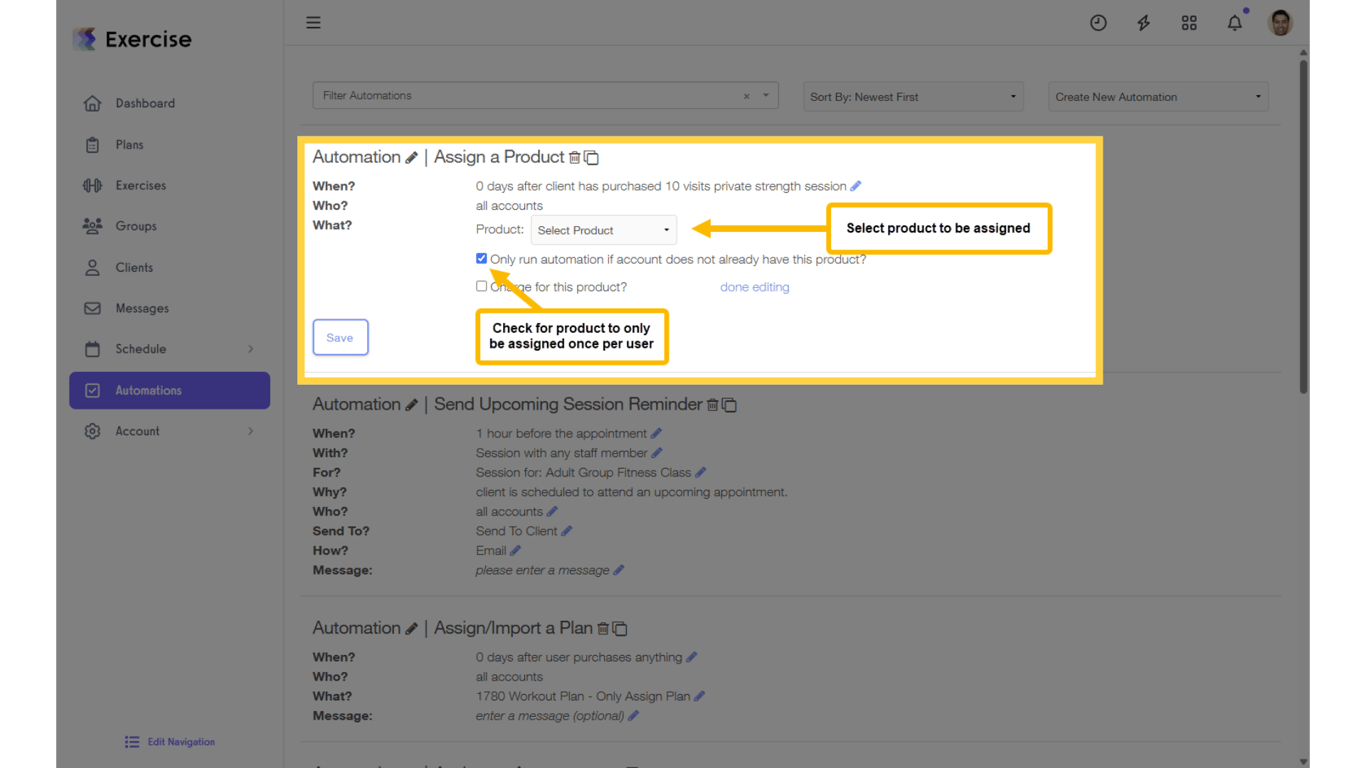Edit the Assign a Product automation title pencil

pyautogui.click(x=411, y=157)
